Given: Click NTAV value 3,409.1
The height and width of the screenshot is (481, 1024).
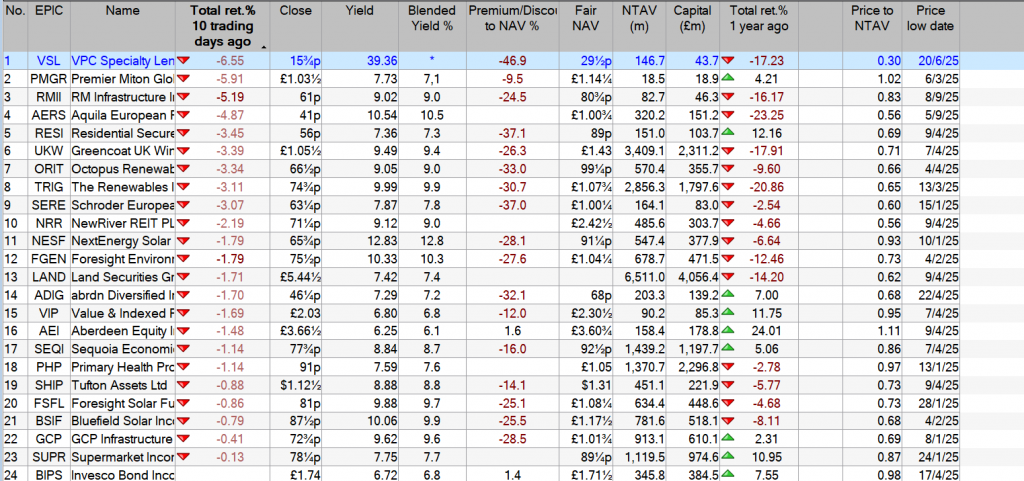Looking at the screenshot, I should [647, 152].
